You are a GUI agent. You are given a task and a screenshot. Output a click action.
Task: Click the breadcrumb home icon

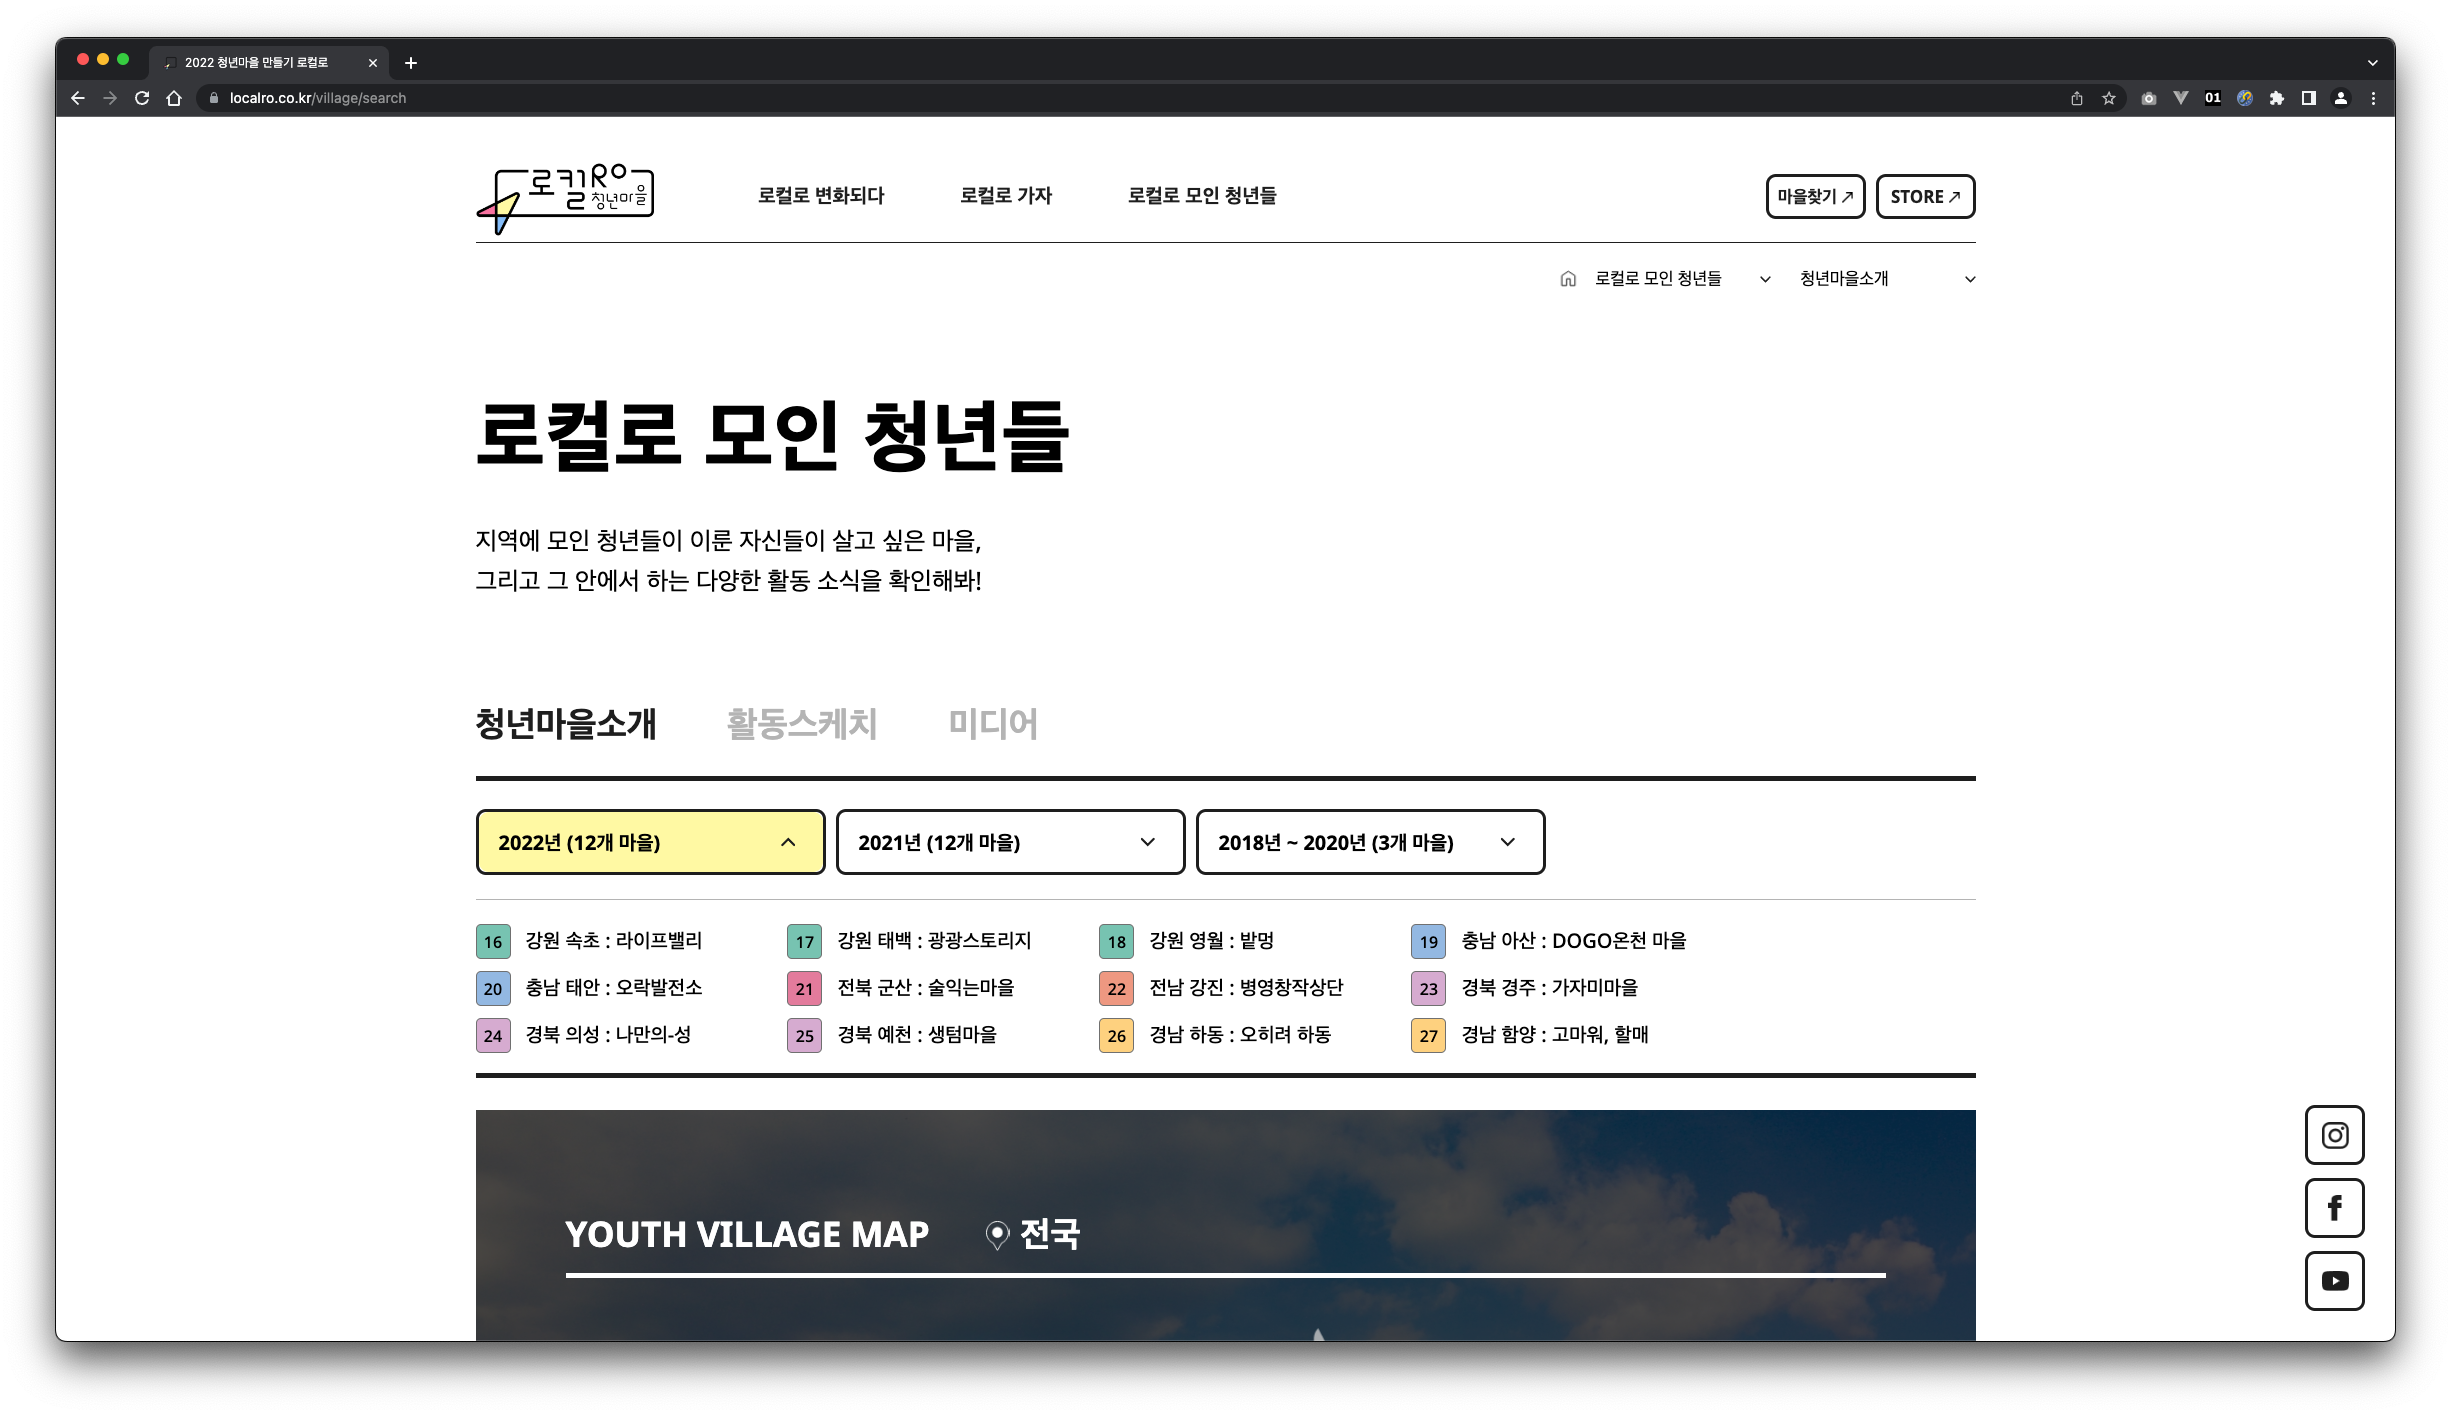click(x=1567, y=279)
